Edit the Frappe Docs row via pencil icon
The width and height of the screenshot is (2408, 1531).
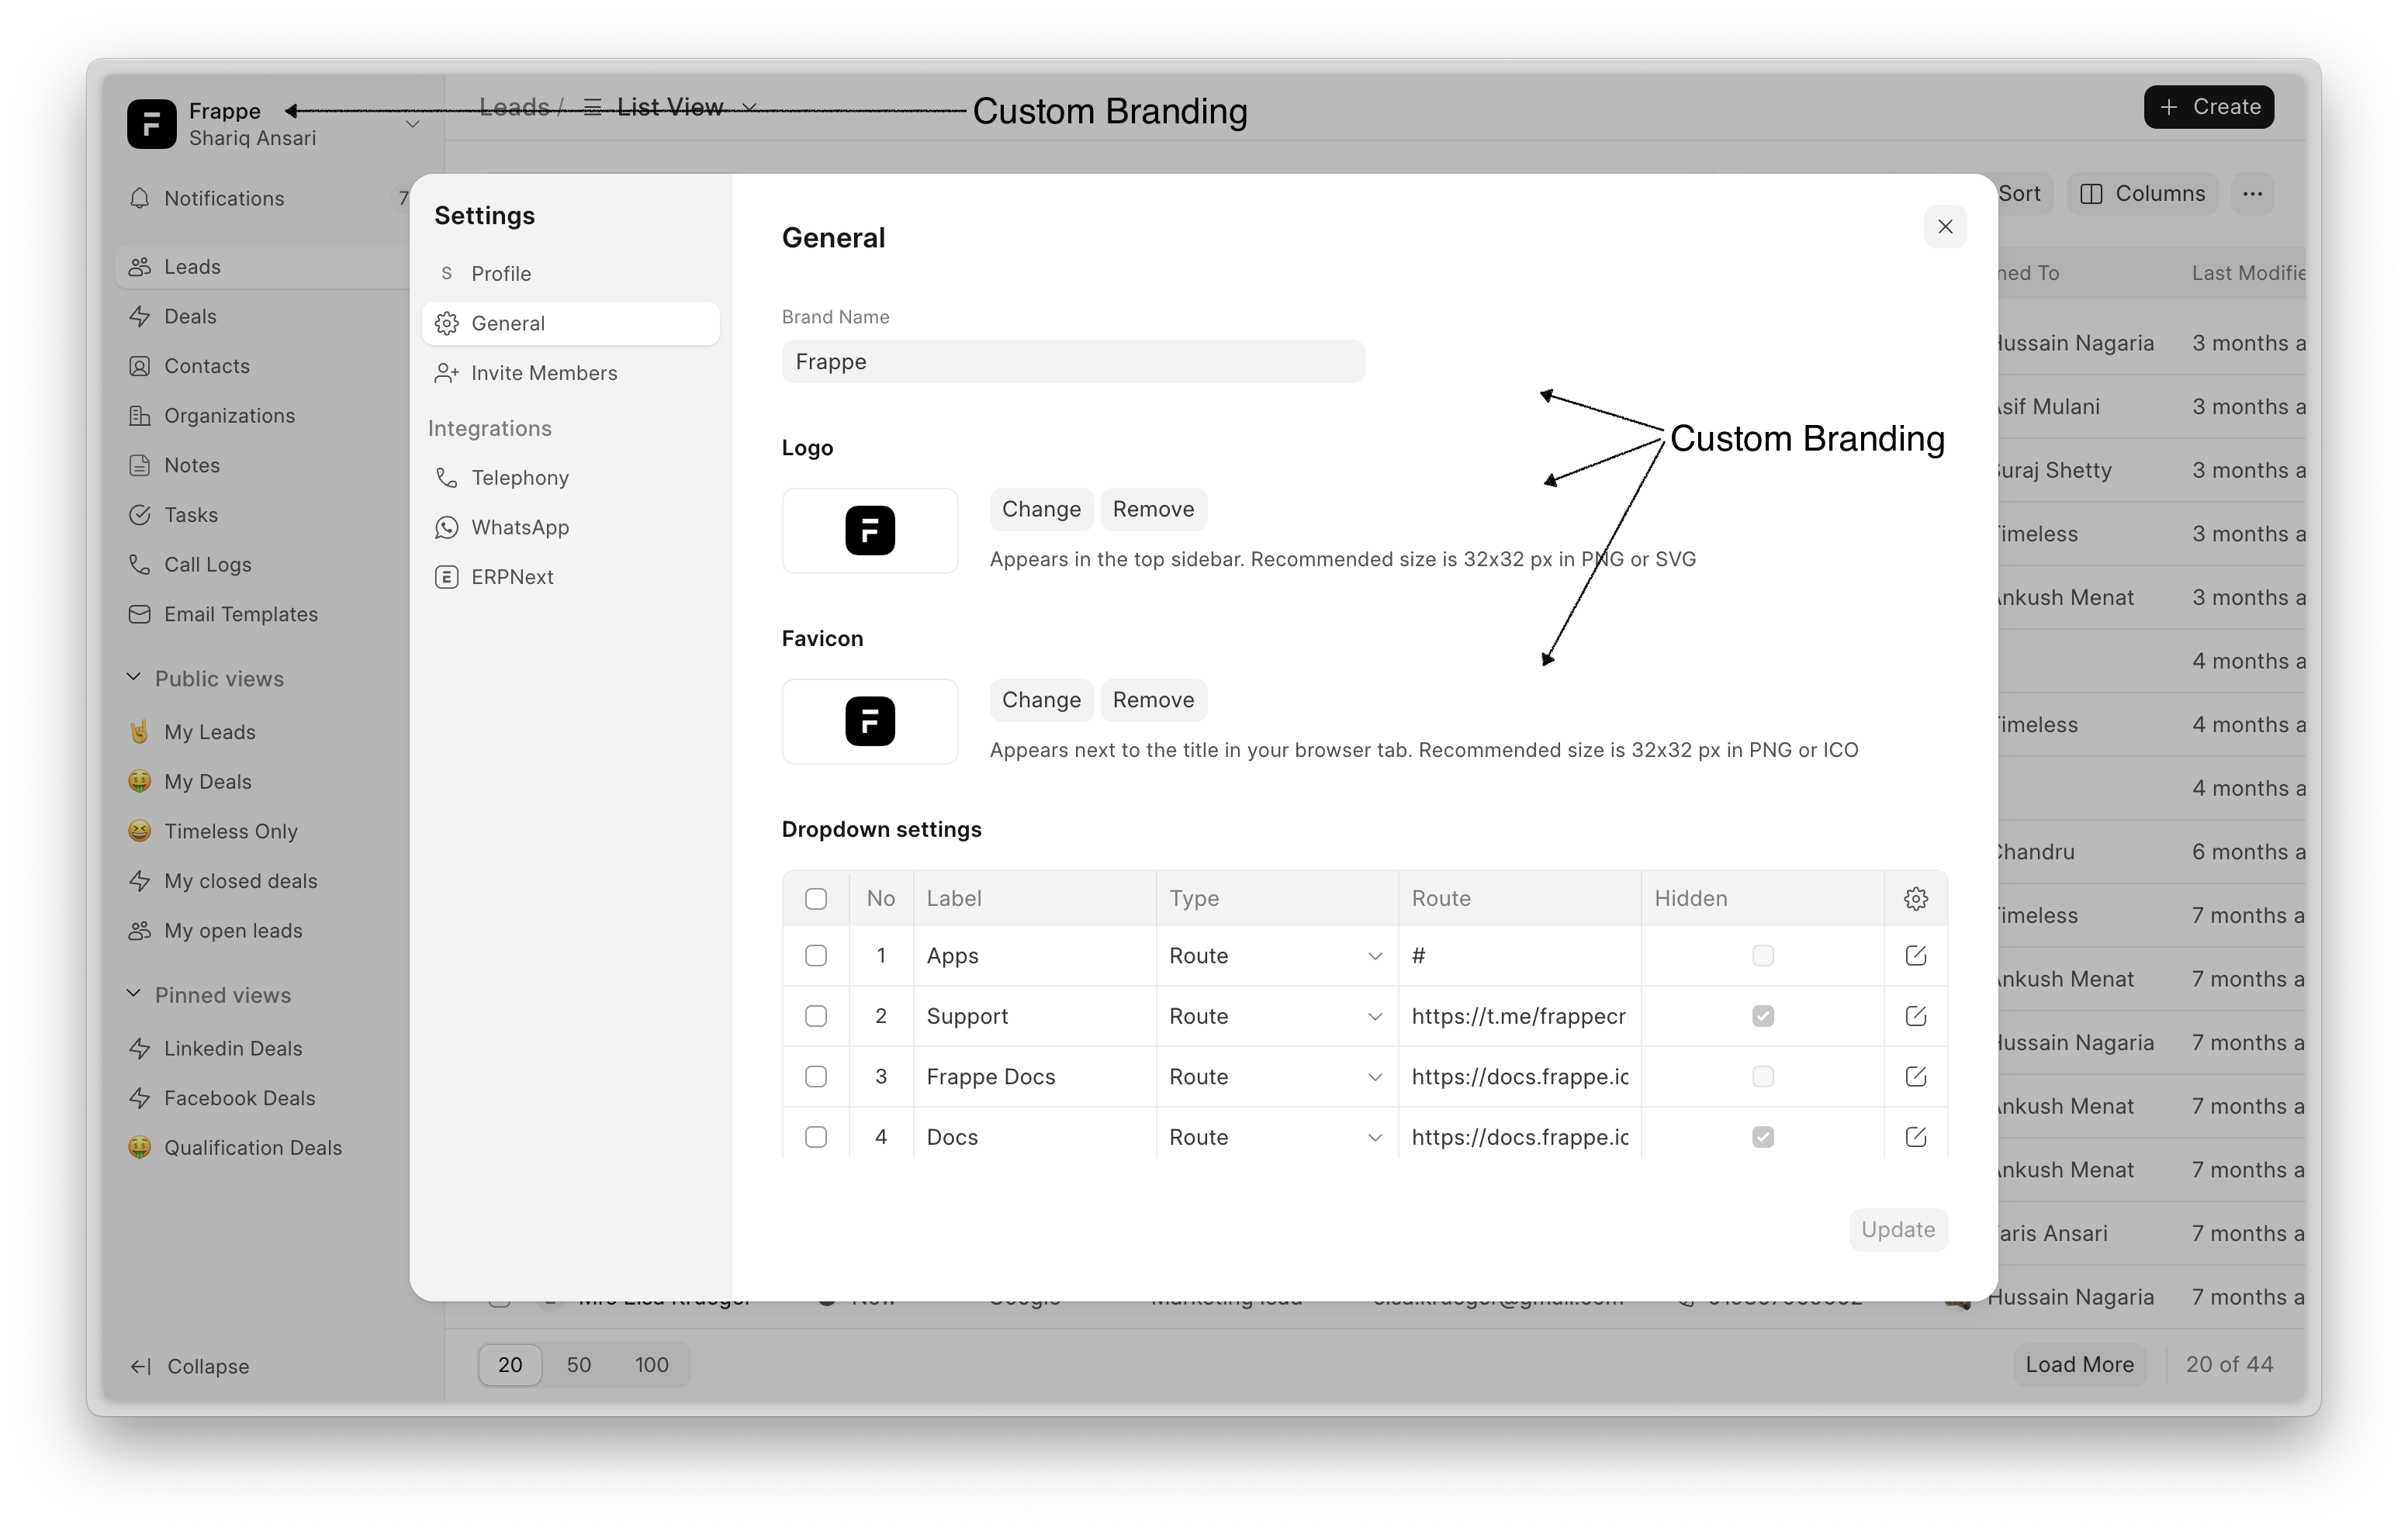coord(1915,1077)
